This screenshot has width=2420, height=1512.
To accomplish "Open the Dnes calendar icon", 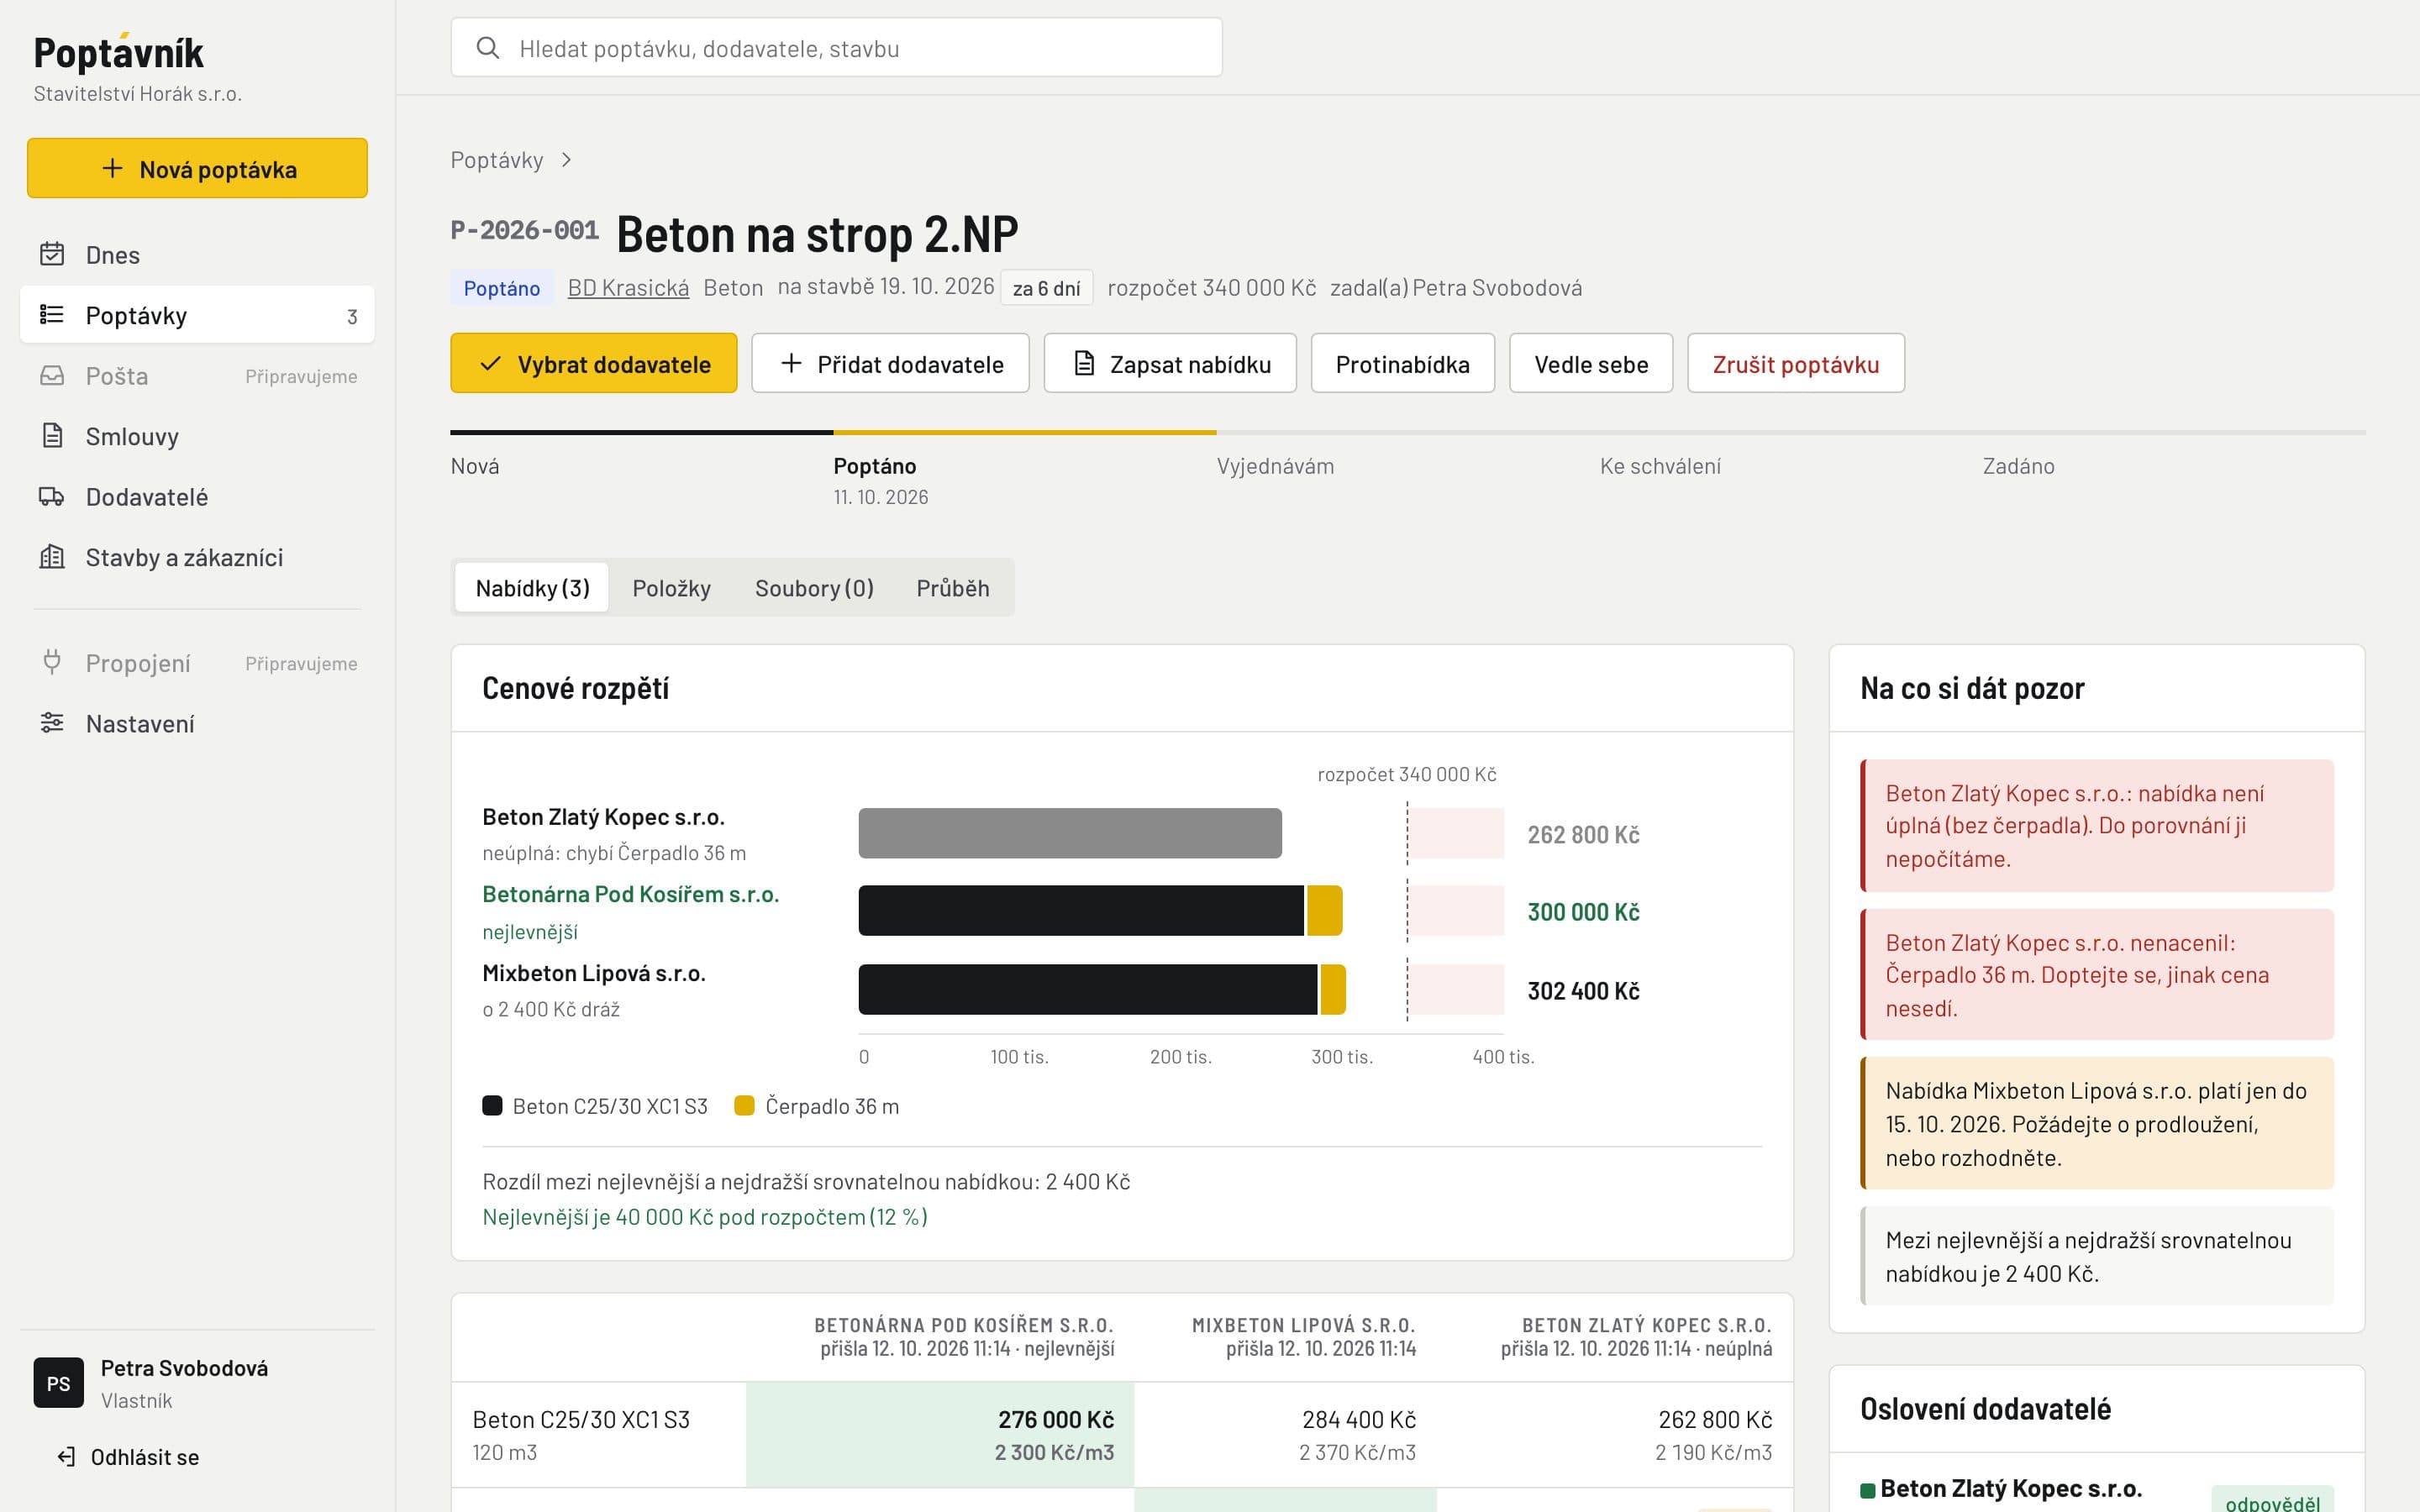I will pos(52,254).
